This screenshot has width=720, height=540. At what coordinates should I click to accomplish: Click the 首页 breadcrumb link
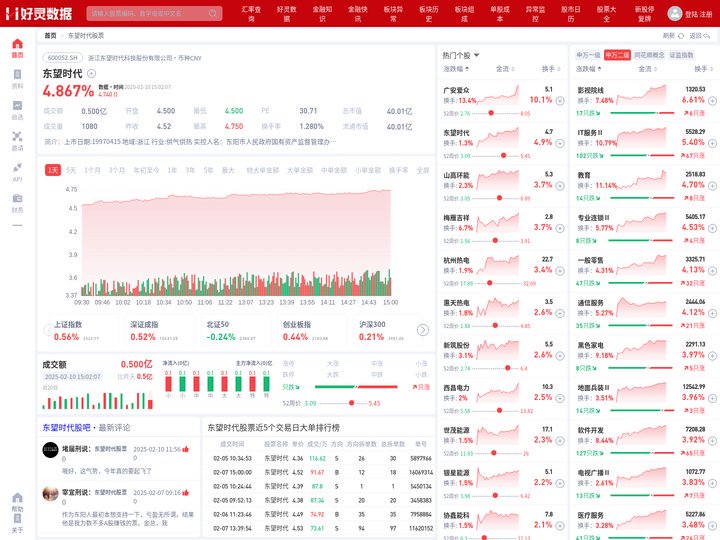coord(50,36)
